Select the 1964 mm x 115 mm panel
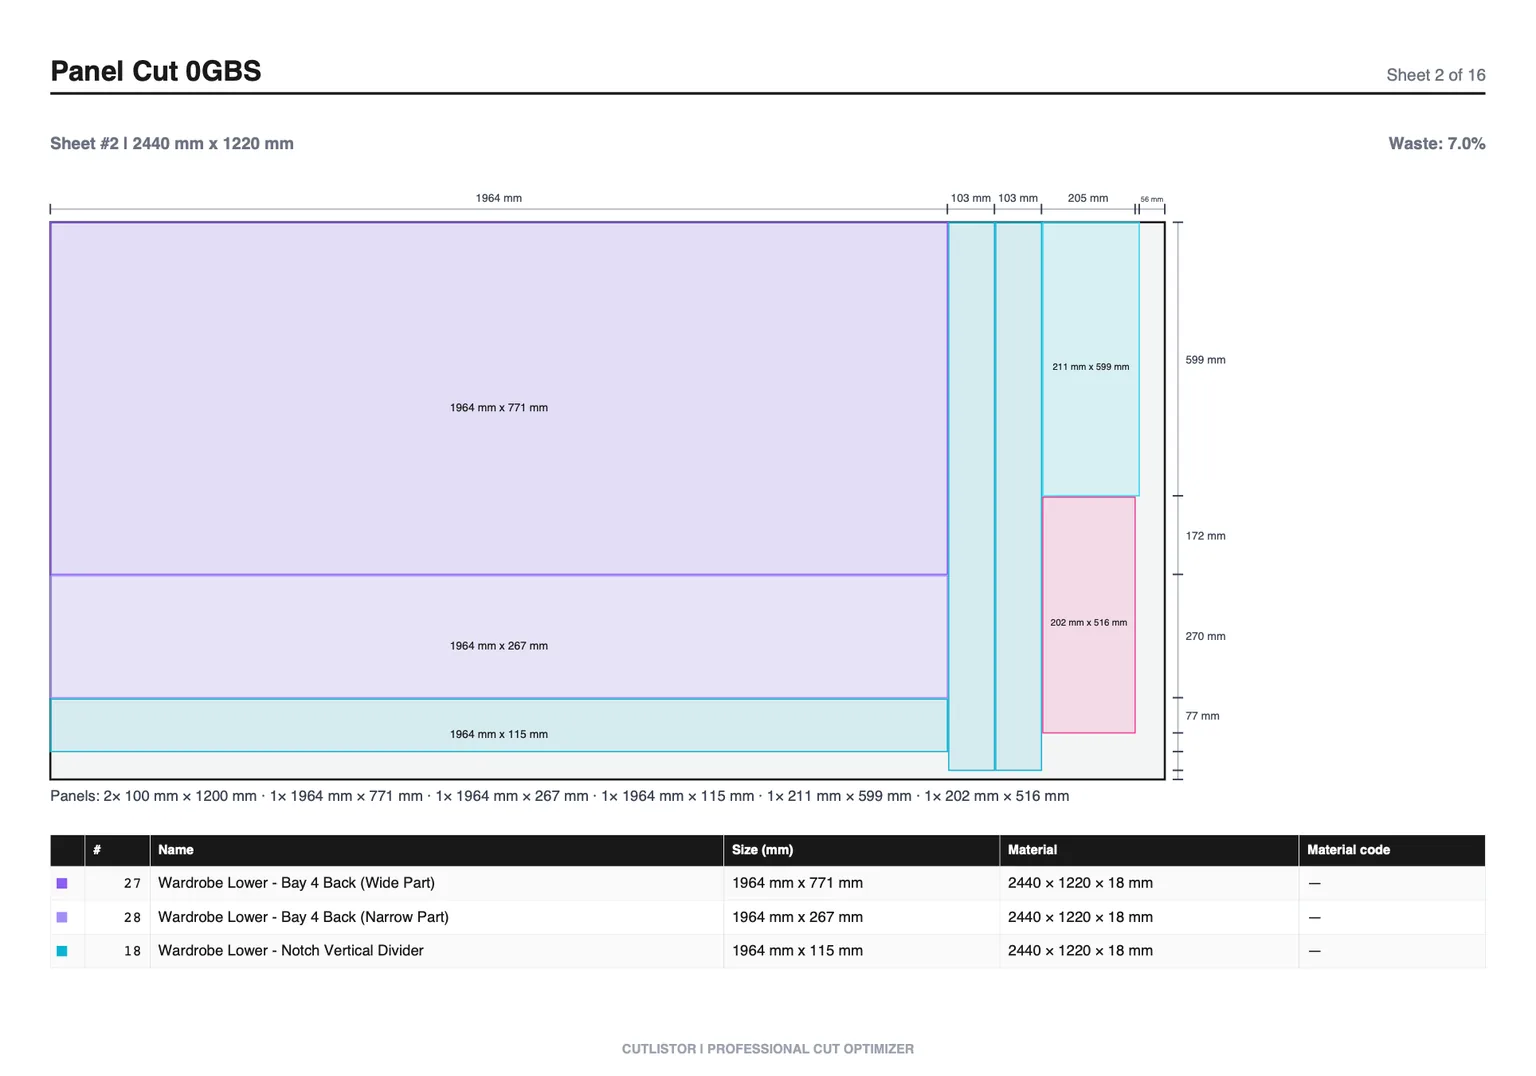The height and width of the screenshot is (1076, 1536). 499,725
